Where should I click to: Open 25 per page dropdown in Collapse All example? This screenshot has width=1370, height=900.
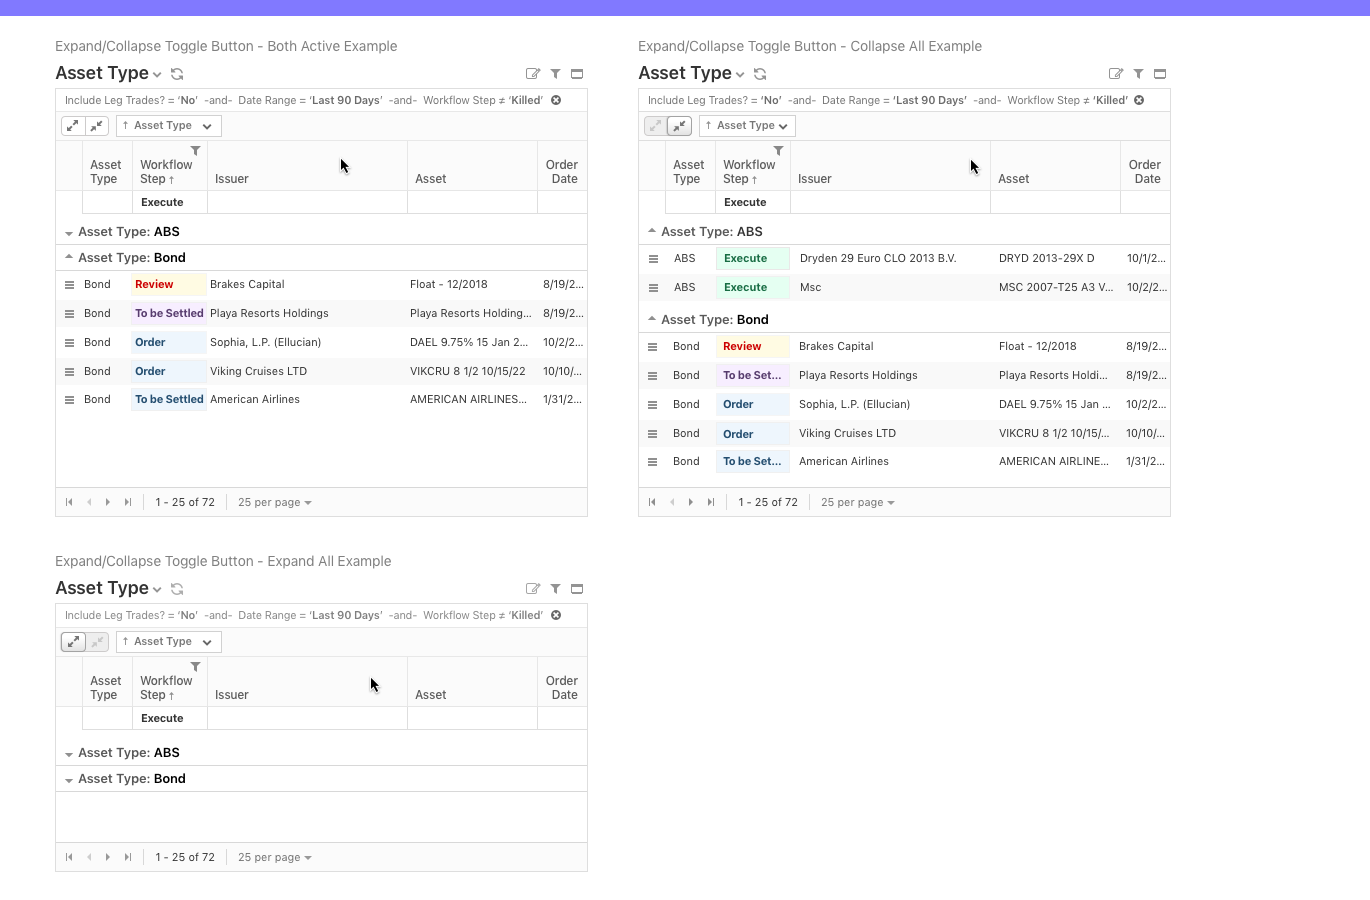click(857, 503)
